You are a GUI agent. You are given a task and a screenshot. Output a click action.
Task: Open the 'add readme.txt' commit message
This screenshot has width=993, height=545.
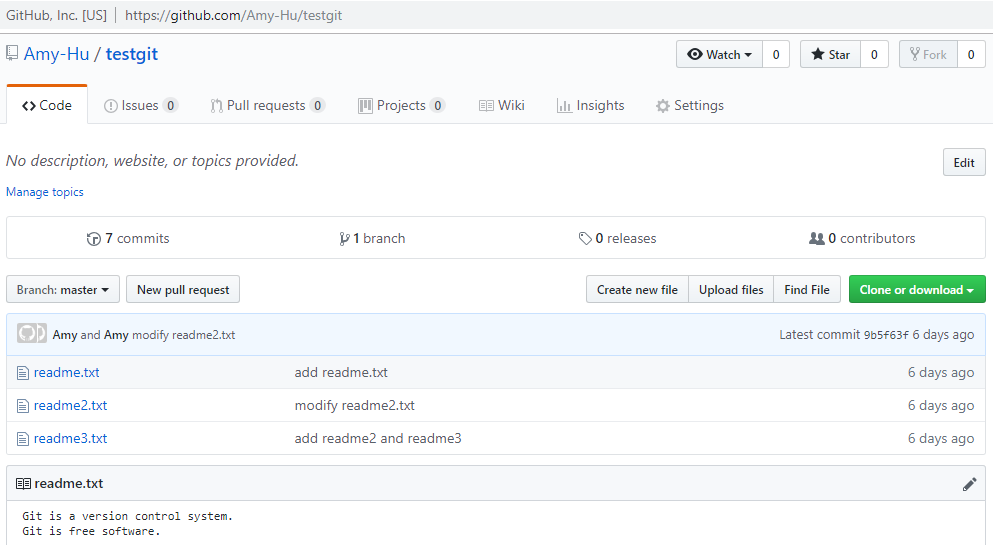[x=341, y=372]
